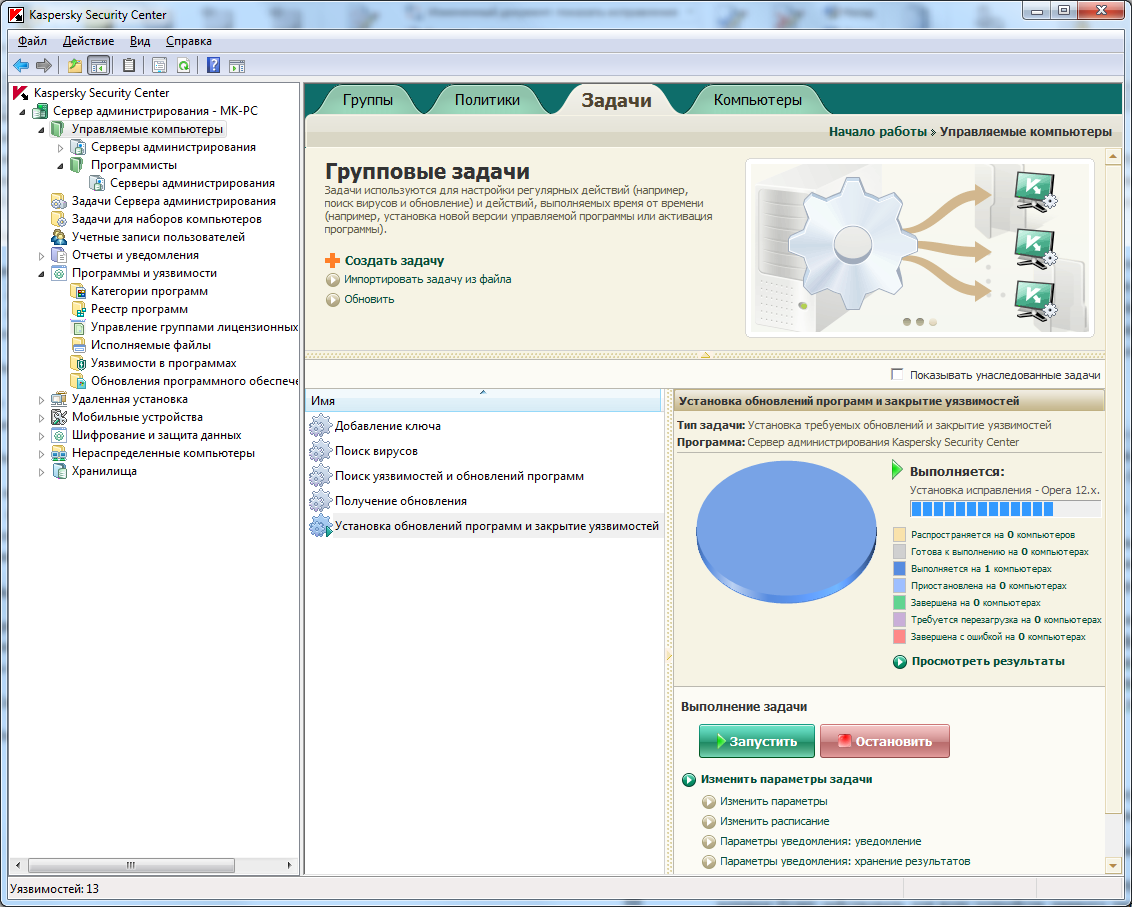Click the blue Выполняется legend swatch
The image size is (1132, 907).
point(899,568)
